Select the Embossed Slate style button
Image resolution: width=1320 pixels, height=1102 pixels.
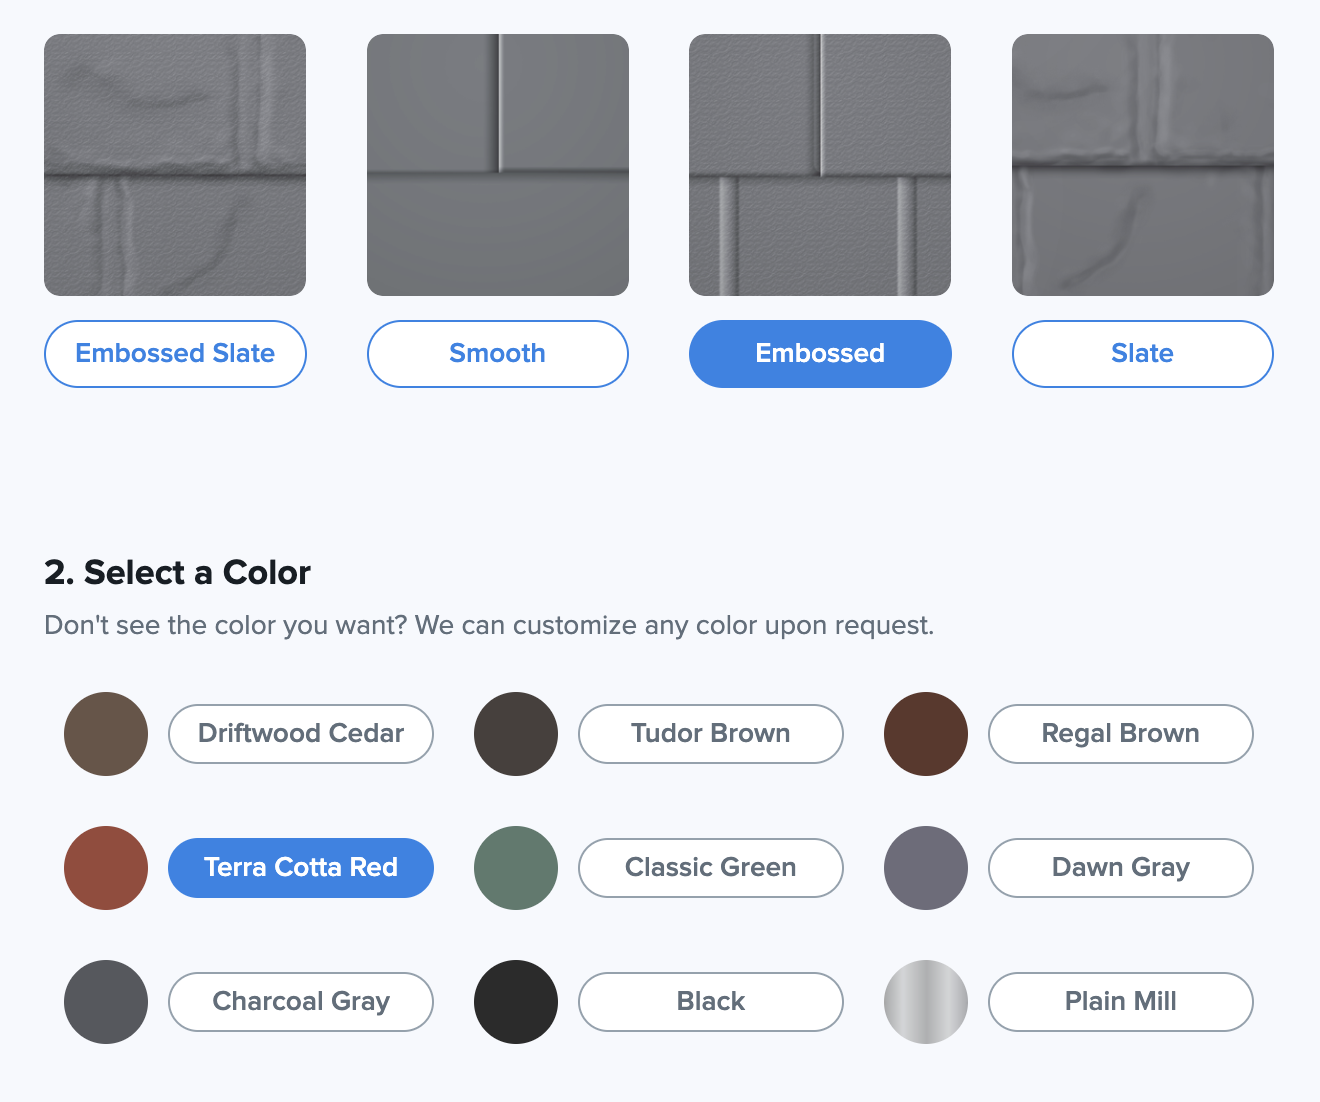pyautogui.click(x=175, y=354)
